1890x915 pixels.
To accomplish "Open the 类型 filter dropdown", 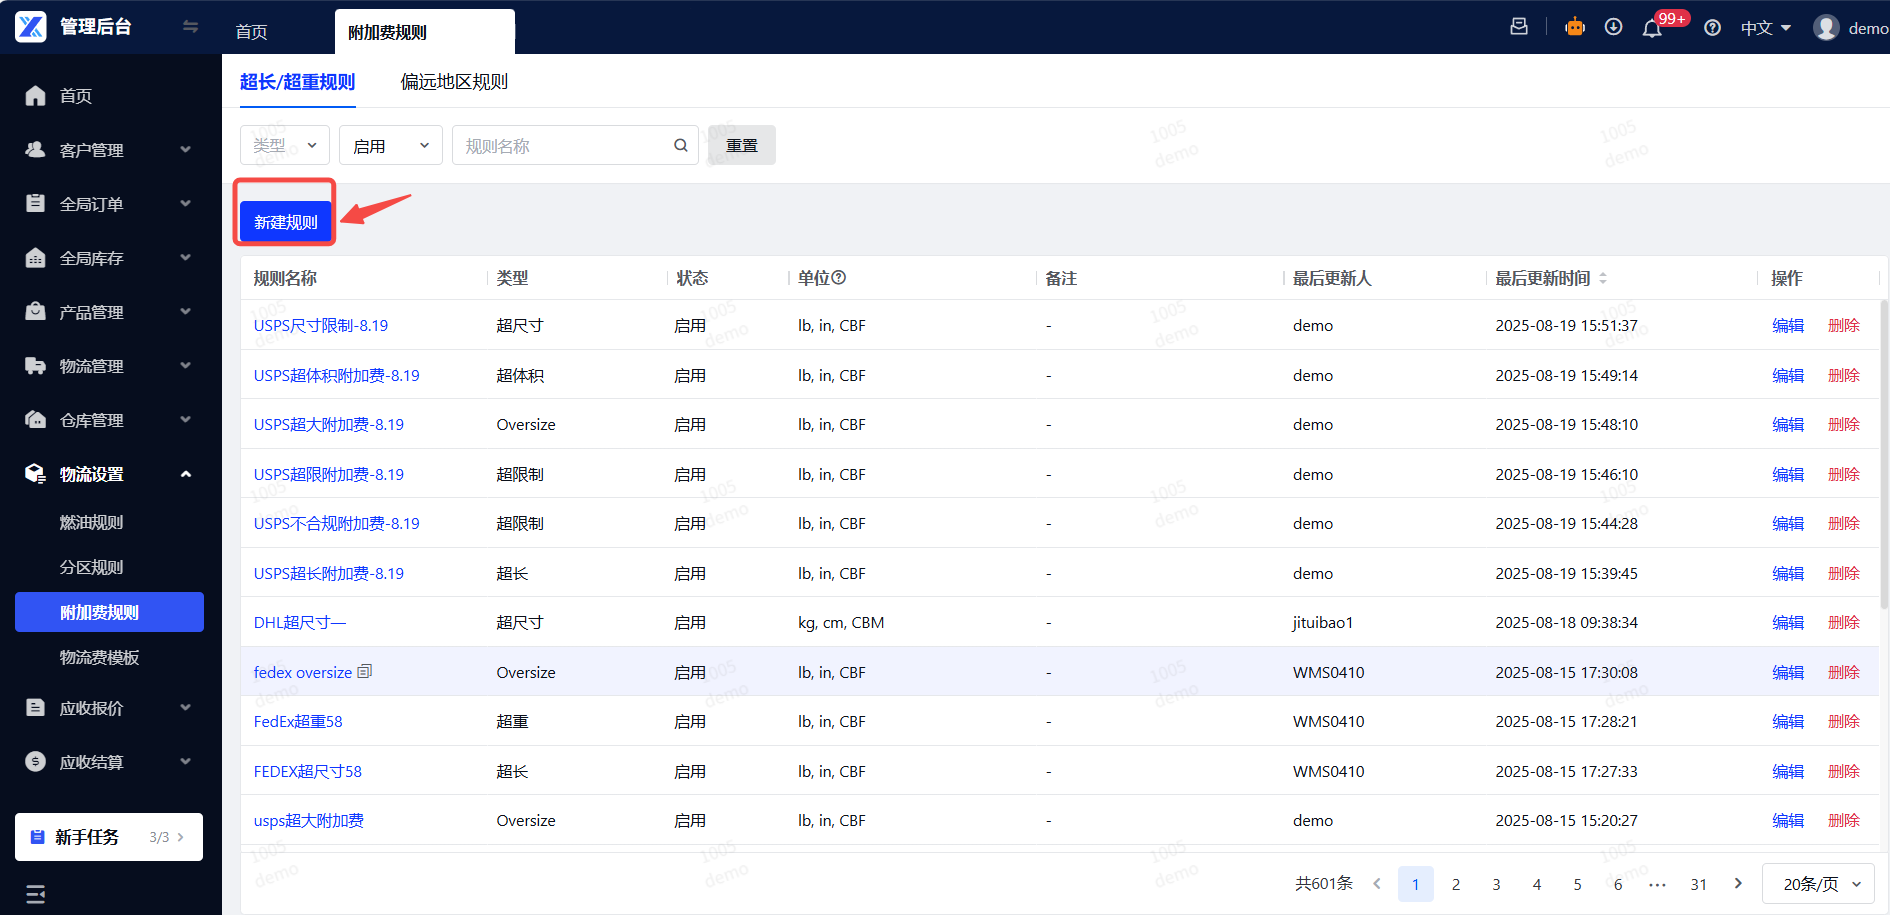I will (285, 146).
